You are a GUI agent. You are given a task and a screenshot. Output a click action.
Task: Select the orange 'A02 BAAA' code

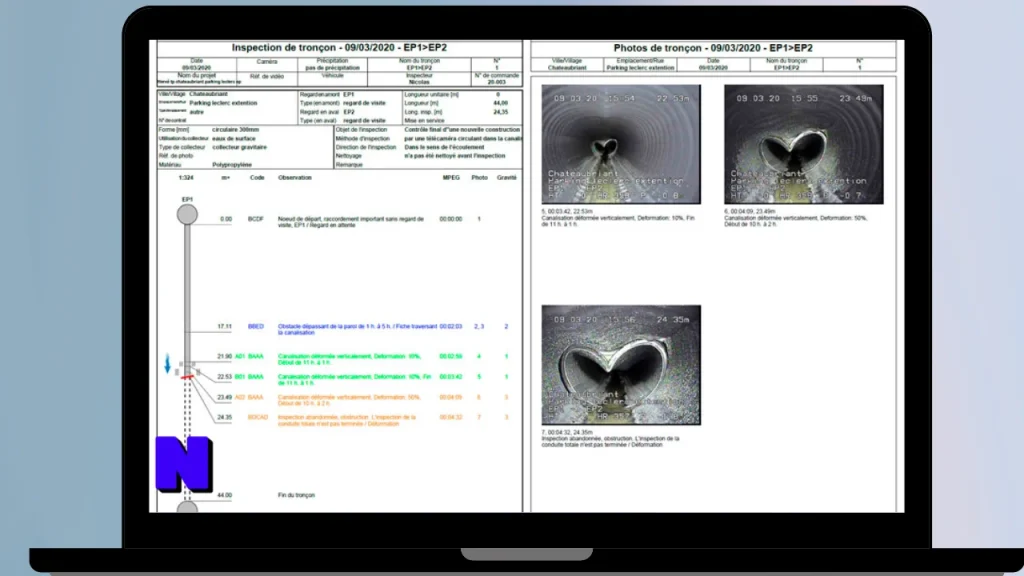pyautogui.click(x=249, y=397)
